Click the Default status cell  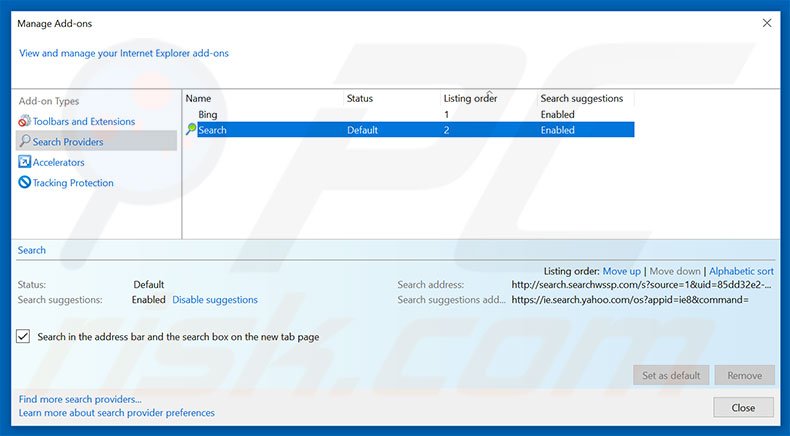[362, 130]
